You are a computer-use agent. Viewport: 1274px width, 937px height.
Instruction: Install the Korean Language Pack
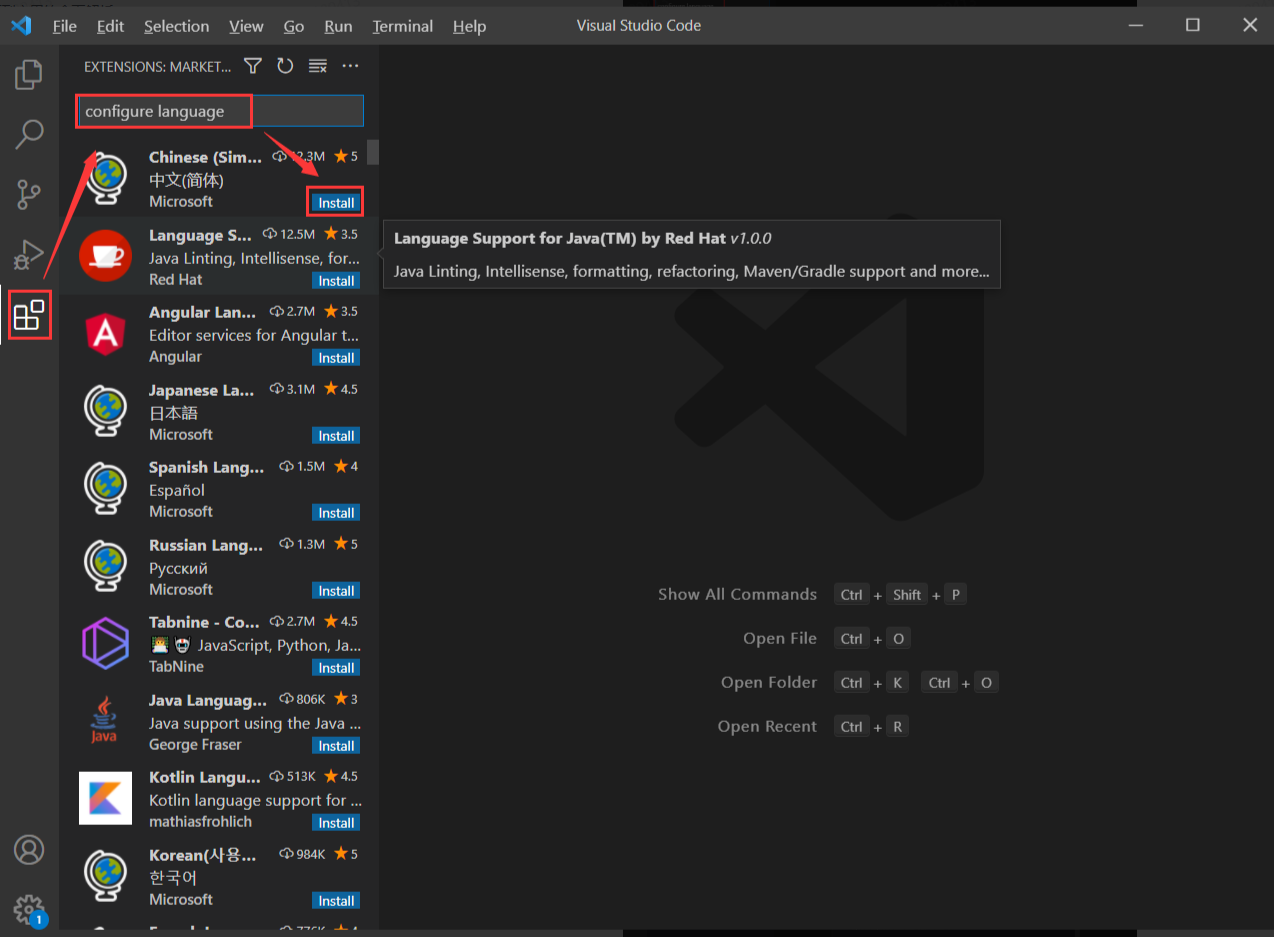pos(336,901)
